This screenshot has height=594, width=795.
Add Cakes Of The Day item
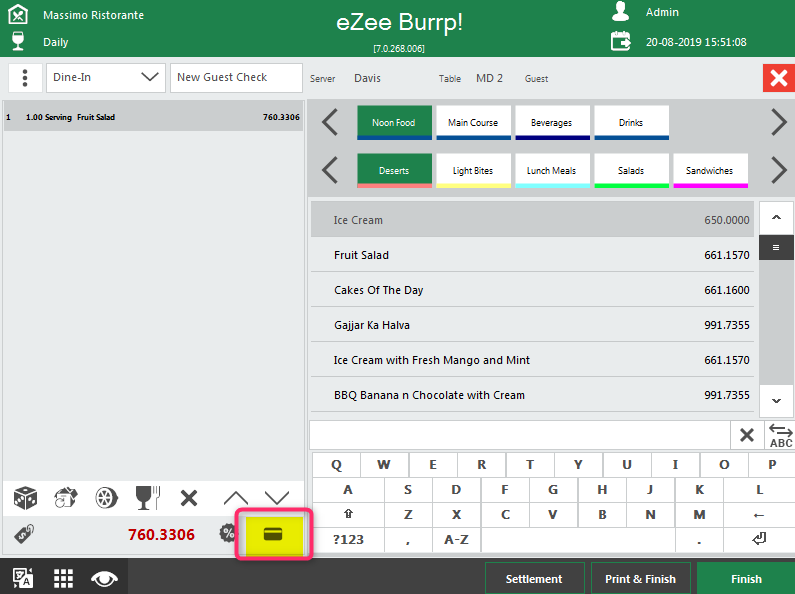click(x=532, y=290)
